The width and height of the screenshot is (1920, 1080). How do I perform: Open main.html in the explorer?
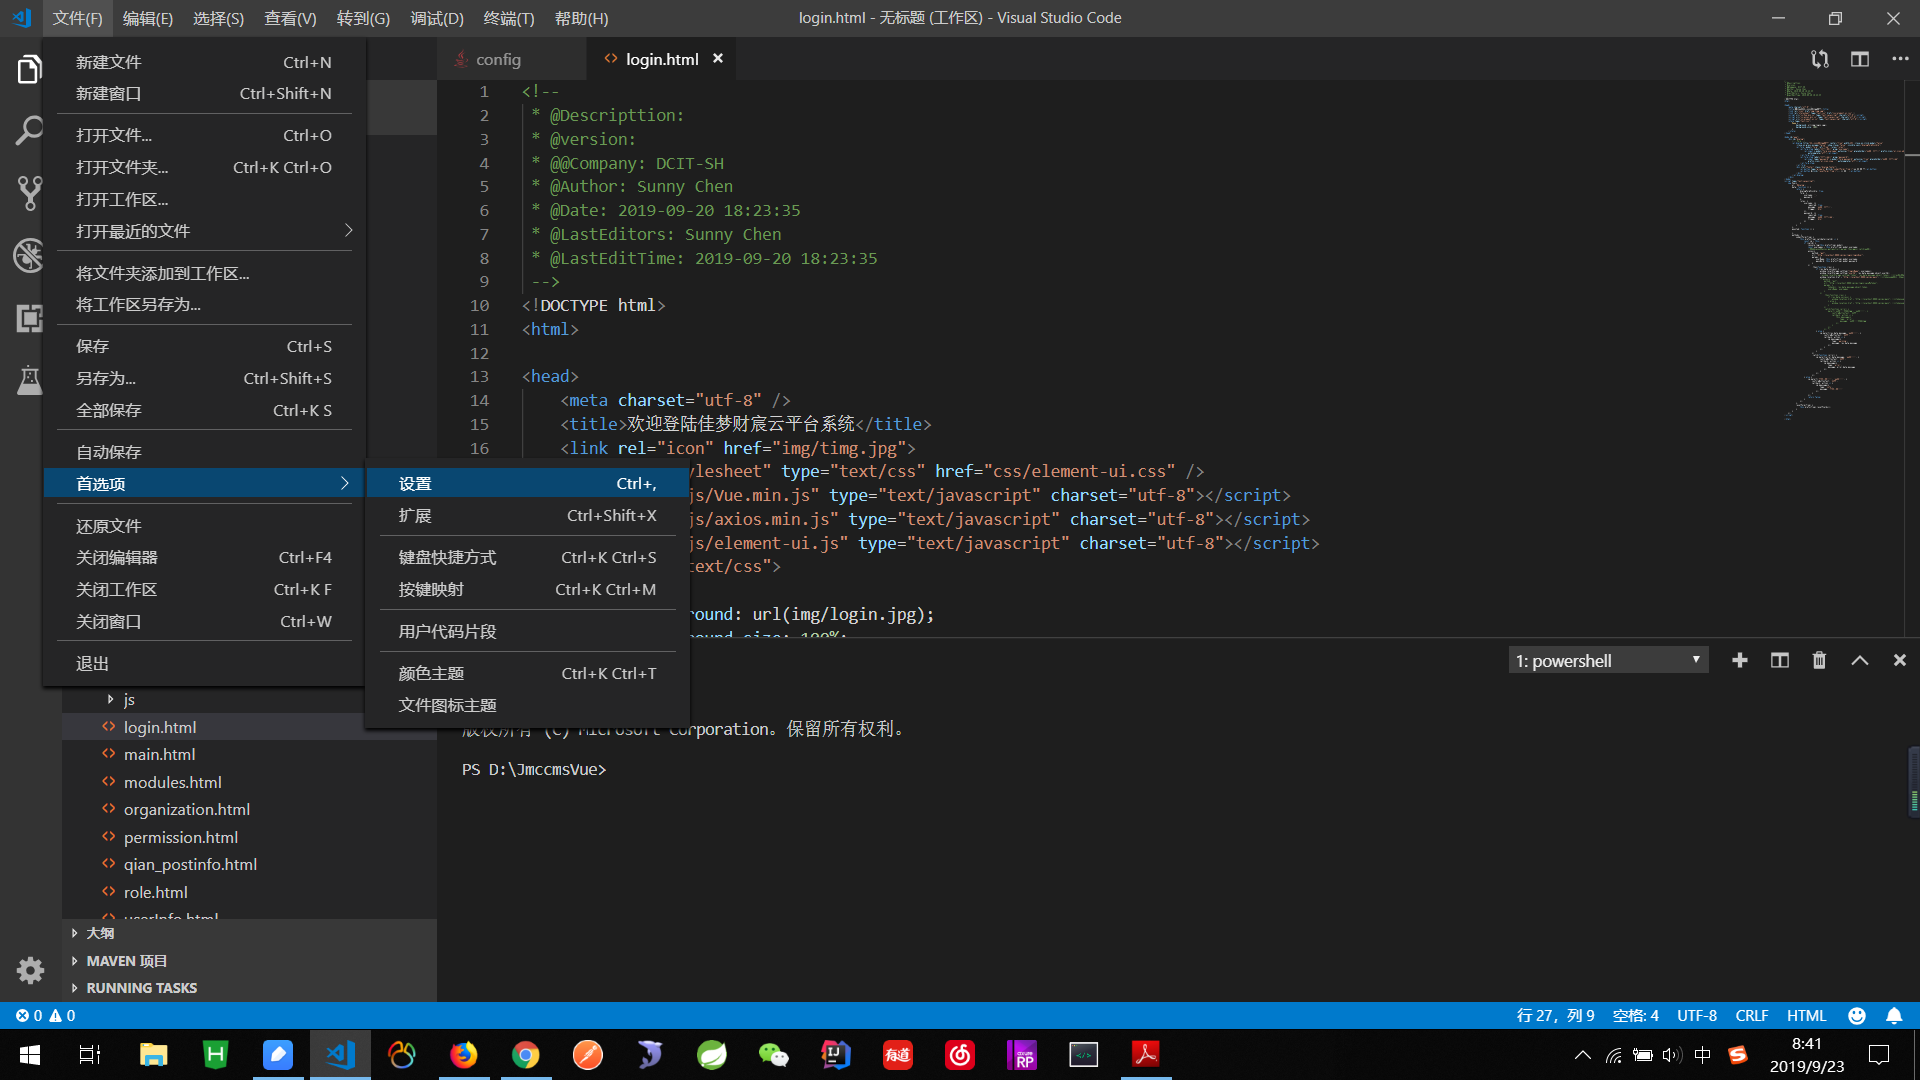pyautogui.click(x=159, y=754)
